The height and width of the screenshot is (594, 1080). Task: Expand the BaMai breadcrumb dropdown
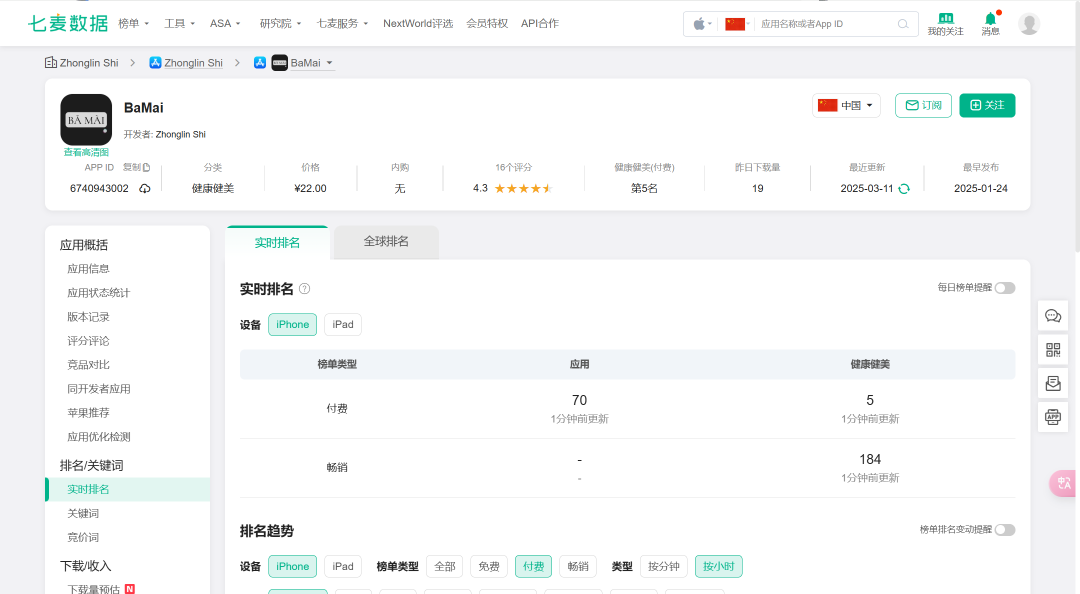tap(329, 63)
